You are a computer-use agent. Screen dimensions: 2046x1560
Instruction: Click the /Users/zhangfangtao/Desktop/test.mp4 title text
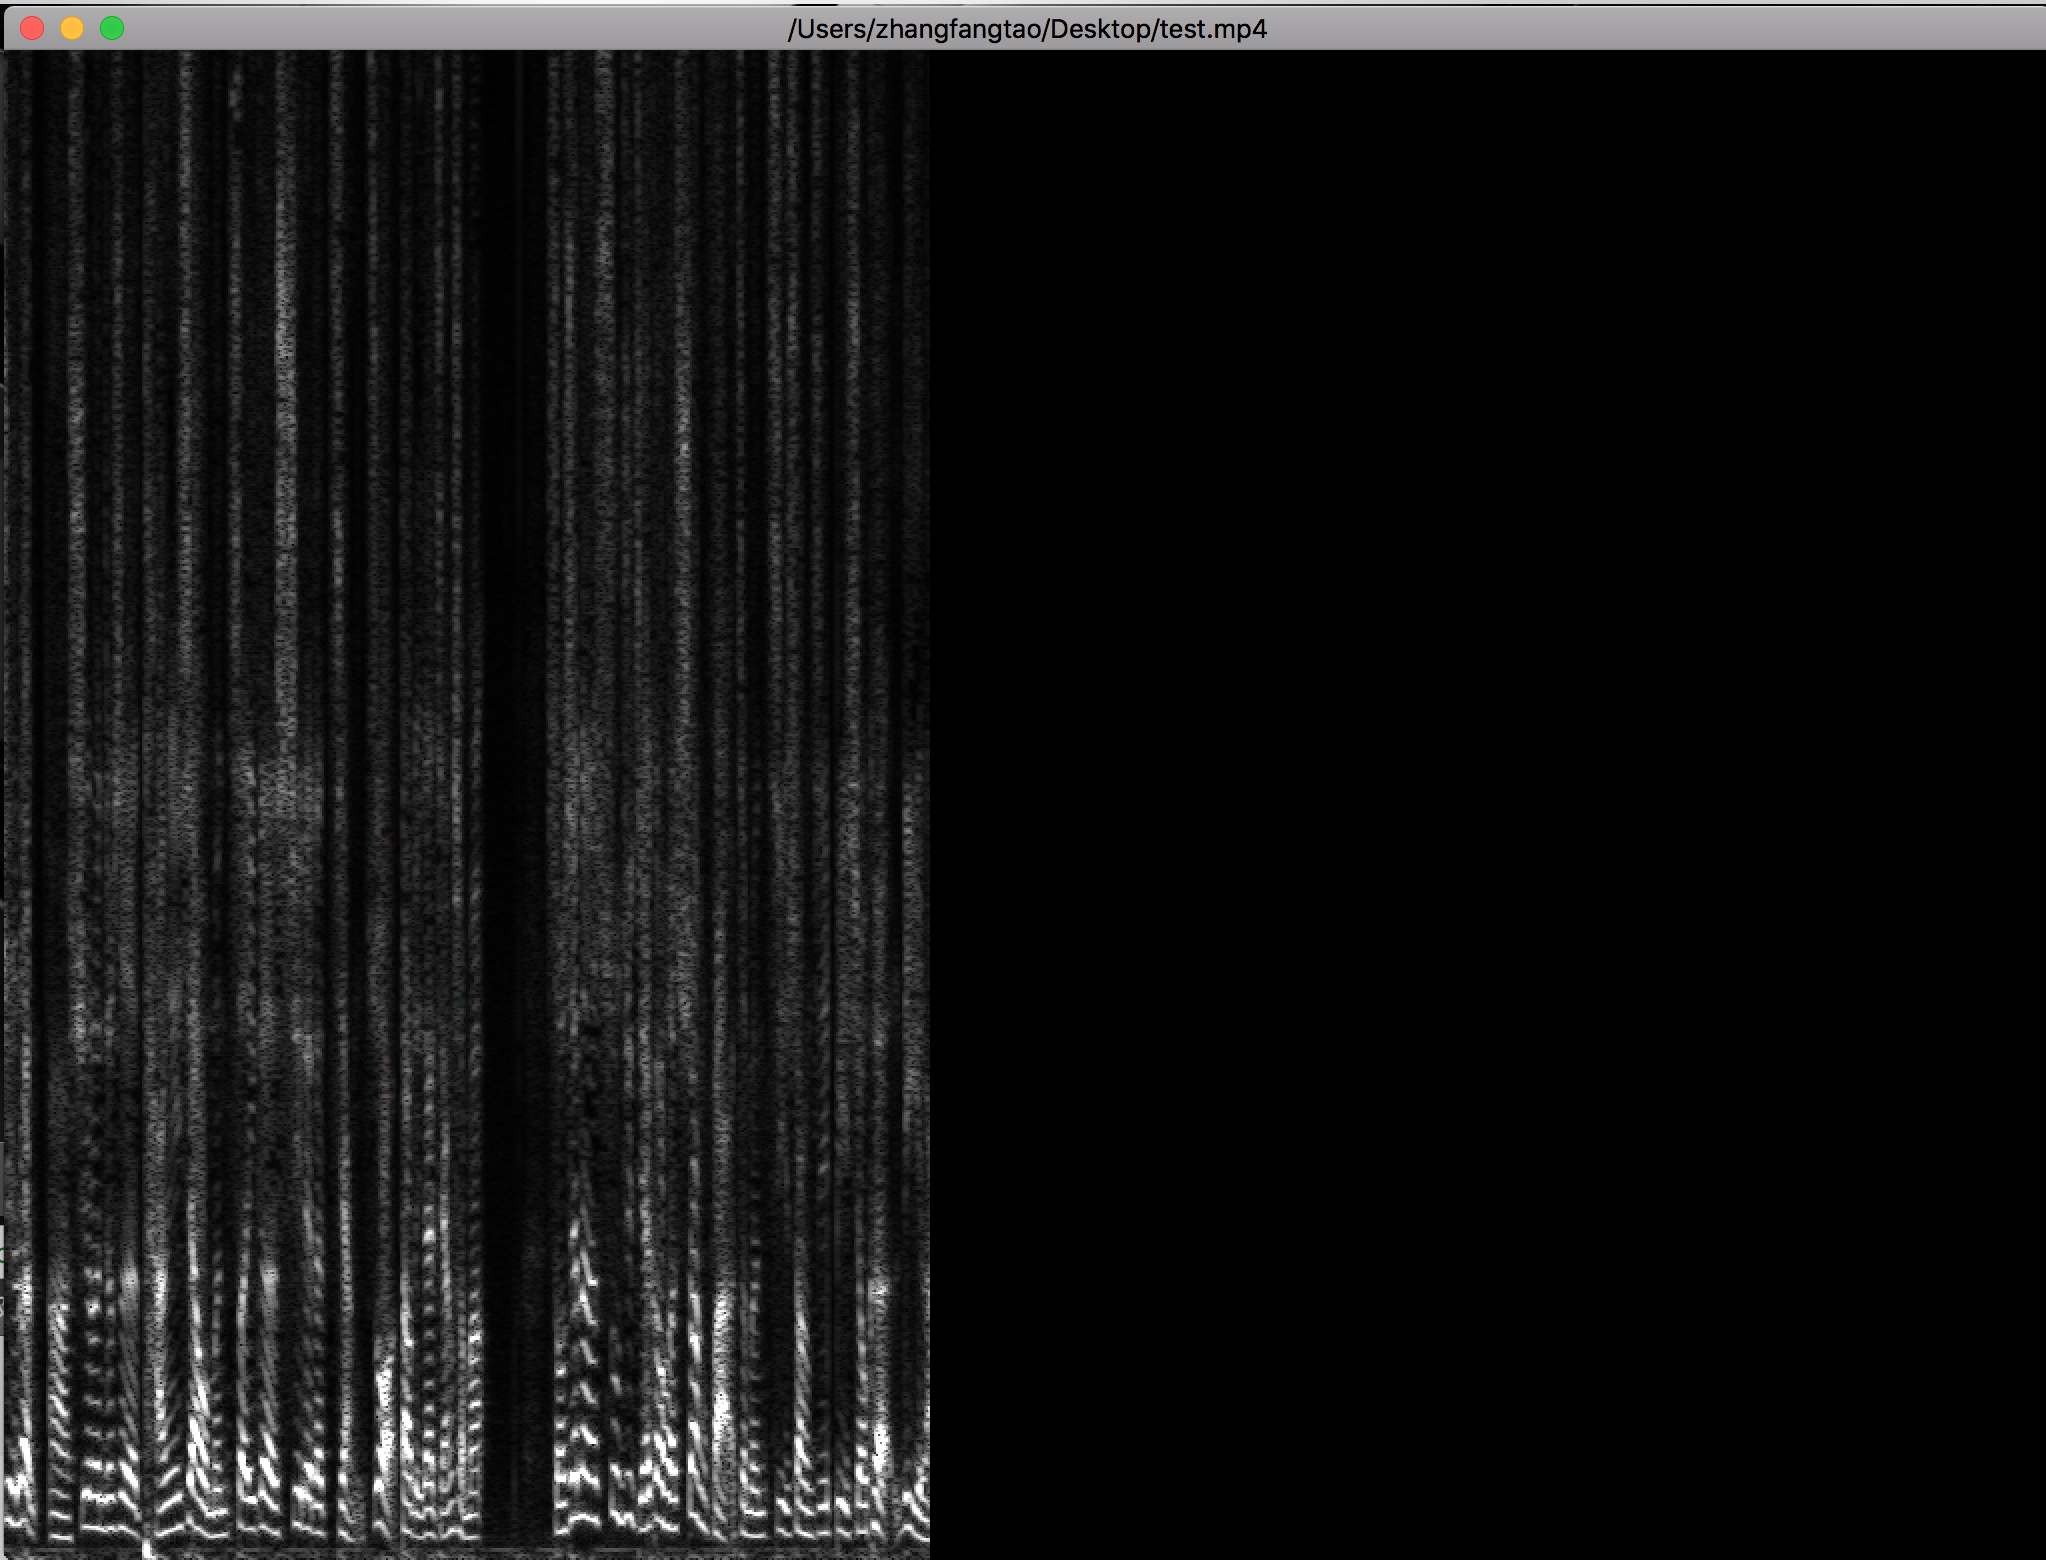pos(1027,29)
